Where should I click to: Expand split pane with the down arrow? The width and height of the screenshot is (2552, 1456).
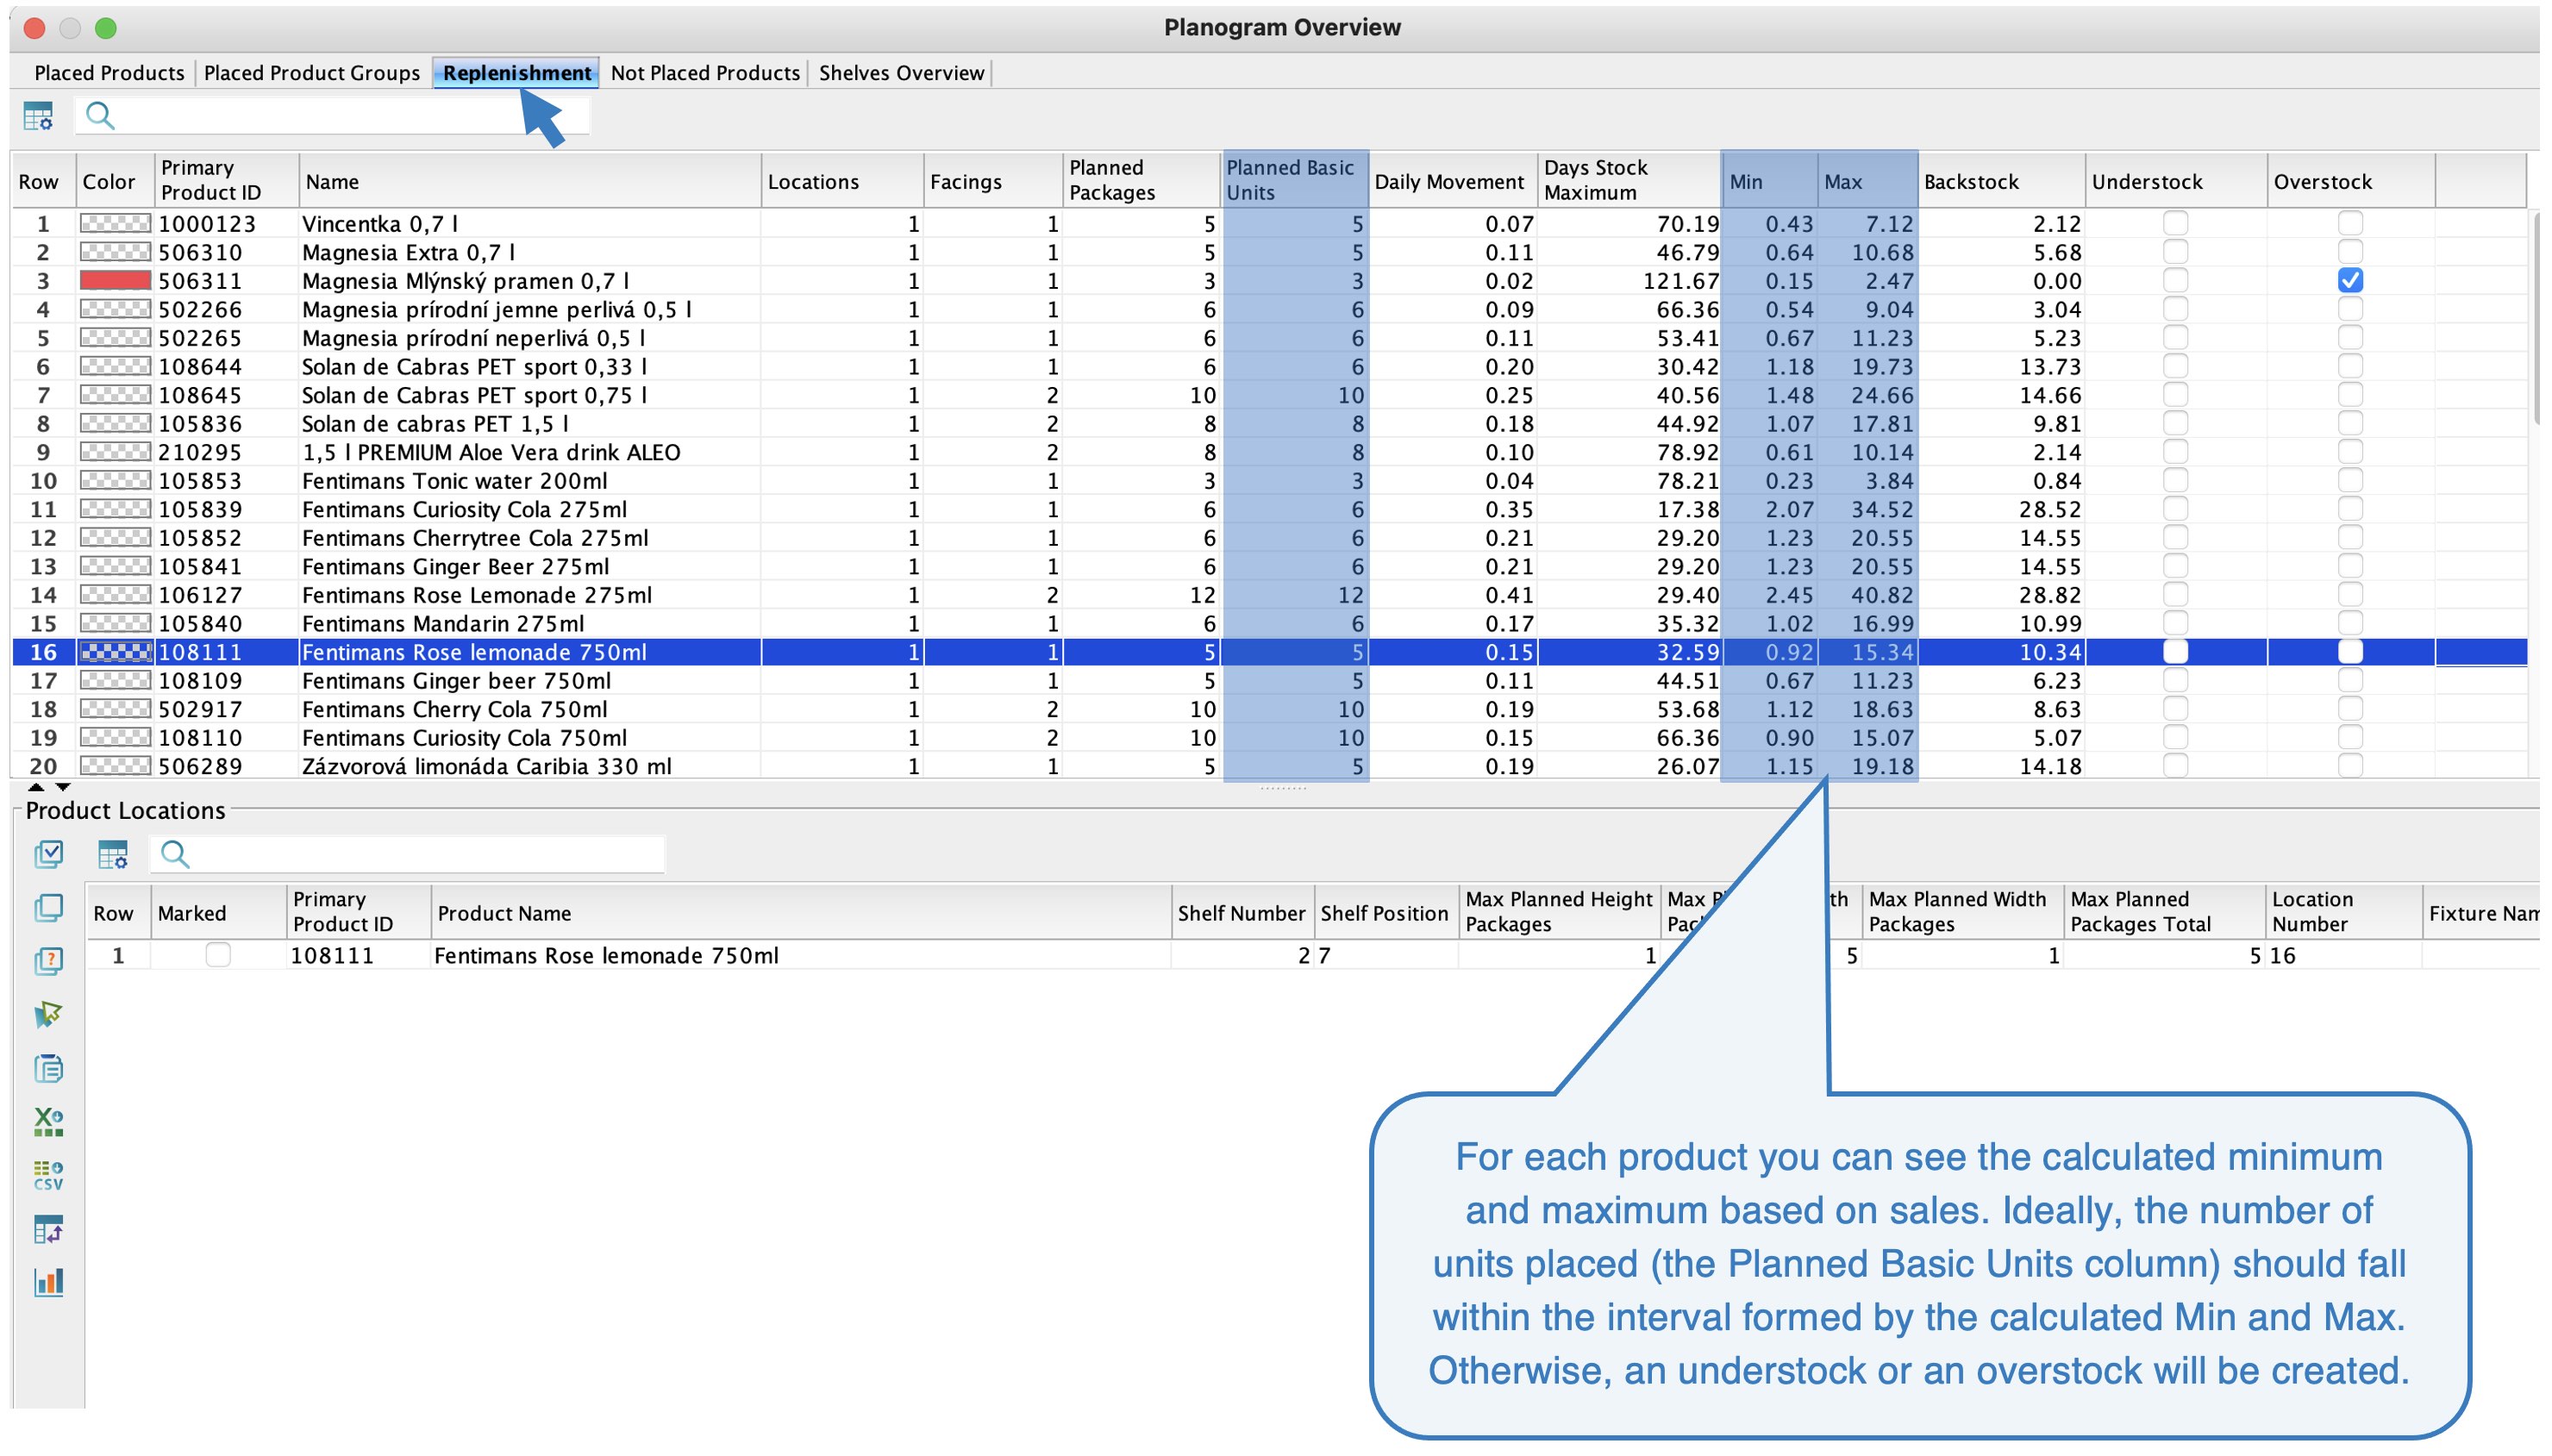(62, 787)
